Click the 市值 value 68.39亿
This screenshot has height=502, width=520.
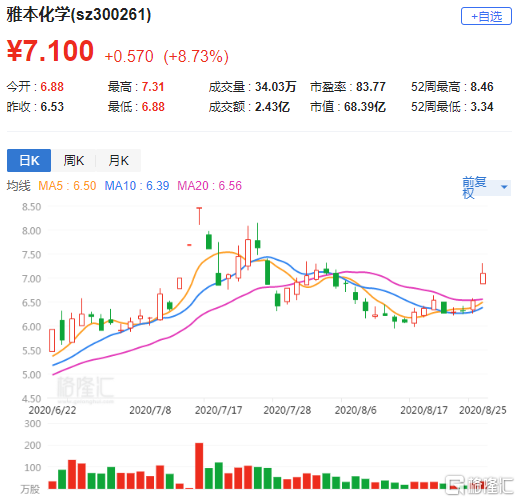pos(365,107)
